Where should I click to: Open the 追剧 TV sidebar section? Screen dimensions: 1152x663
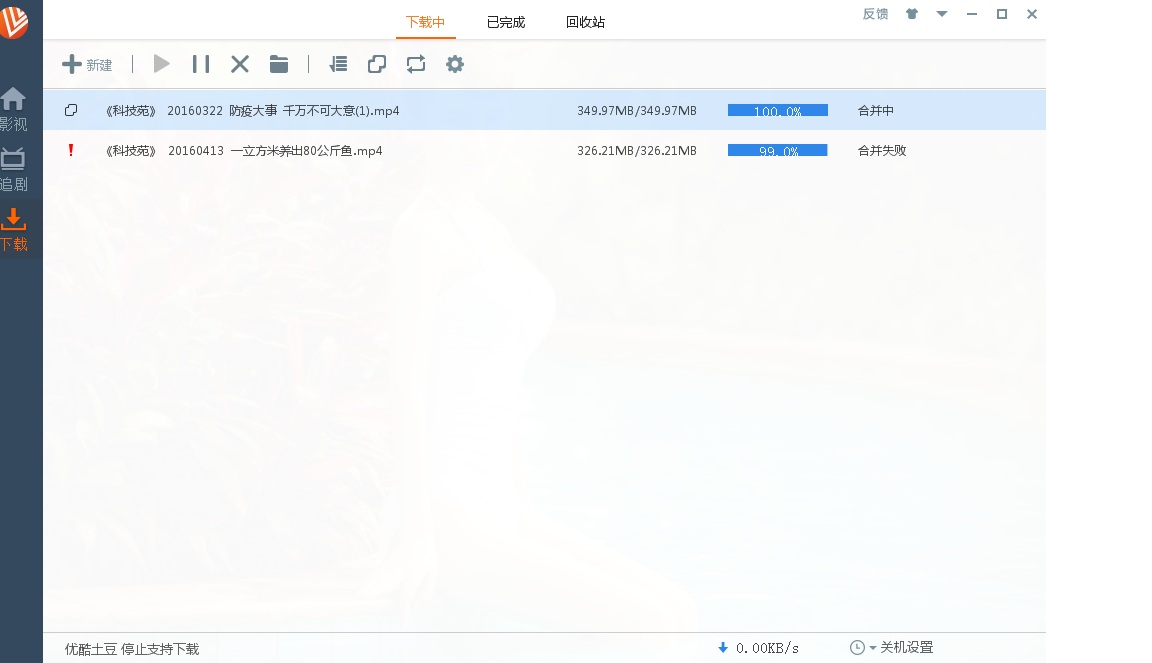13,168
